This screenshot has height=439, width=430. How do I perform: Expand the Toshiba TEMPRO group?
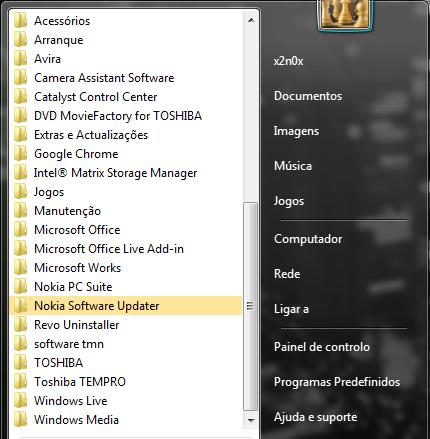[126, 382]
